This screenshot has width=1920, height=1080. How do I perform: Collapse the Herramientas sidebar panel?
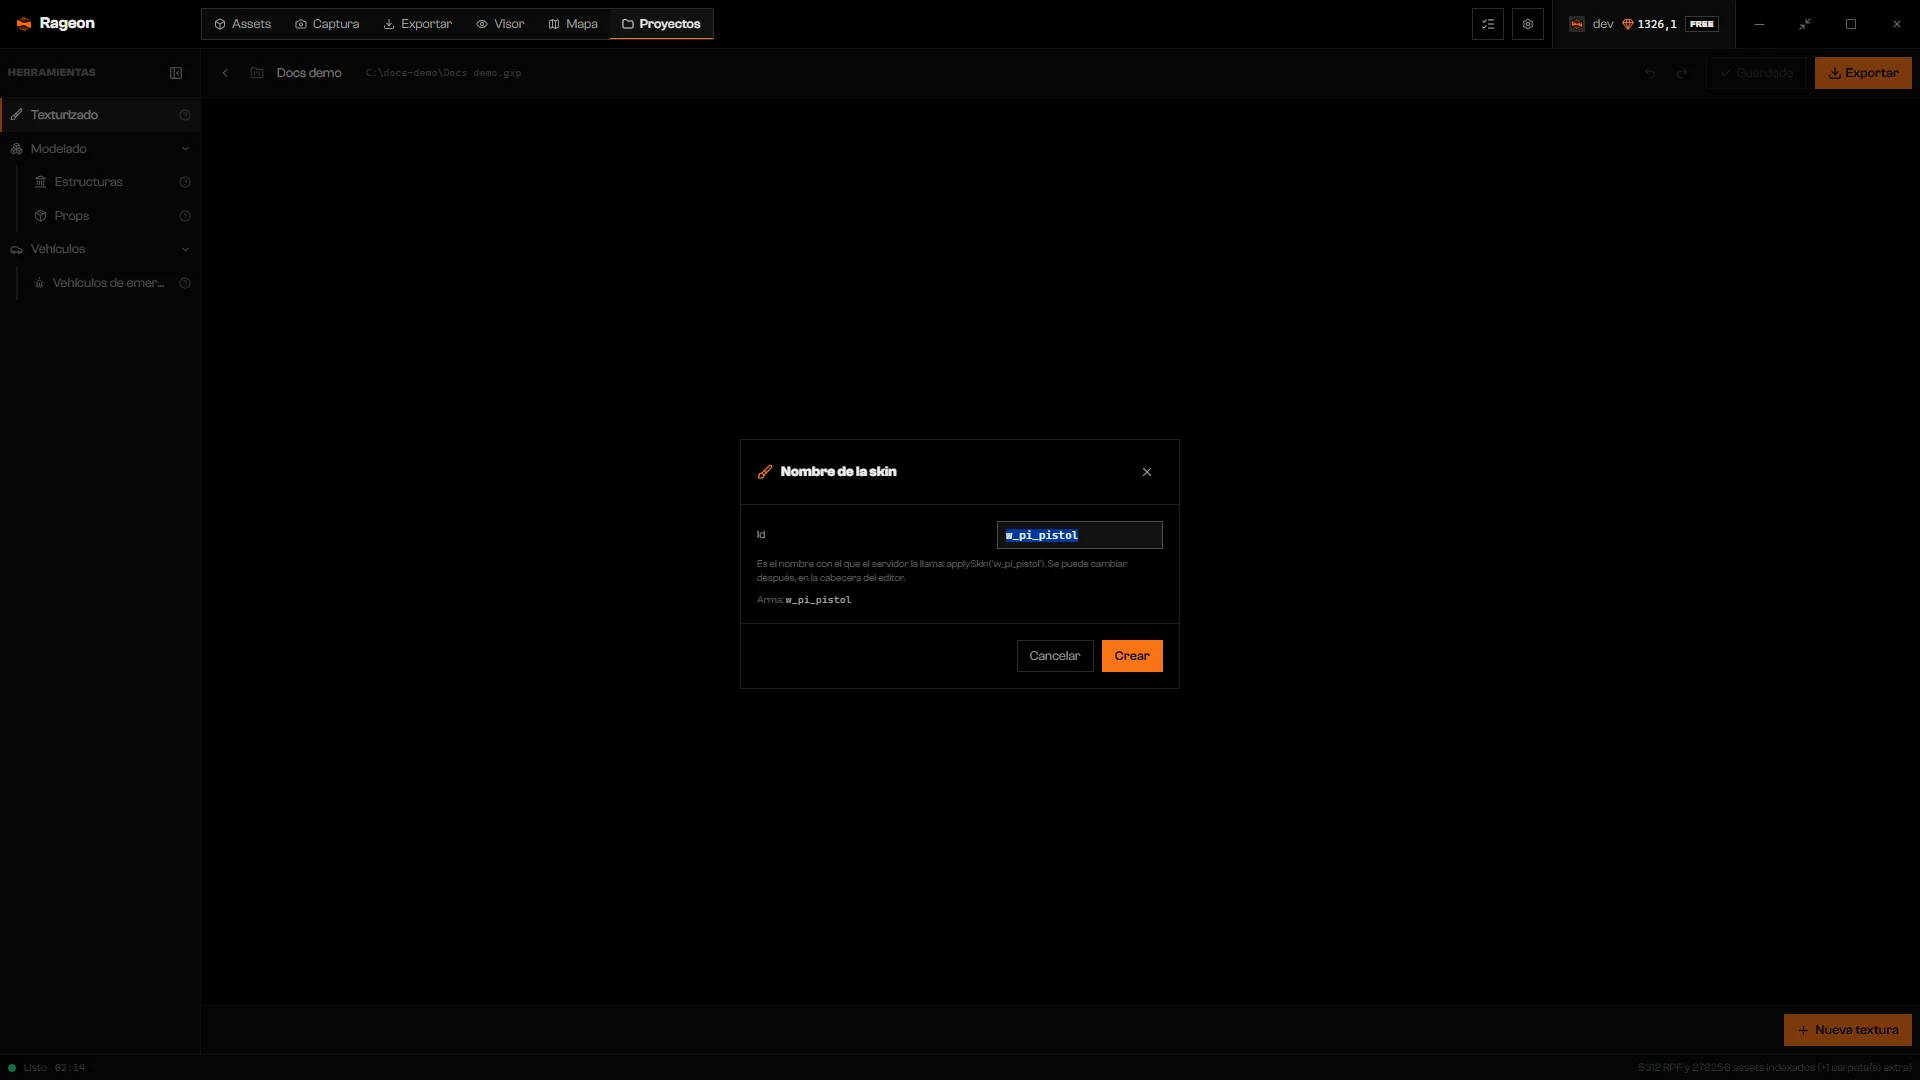(x=176, y=73)
